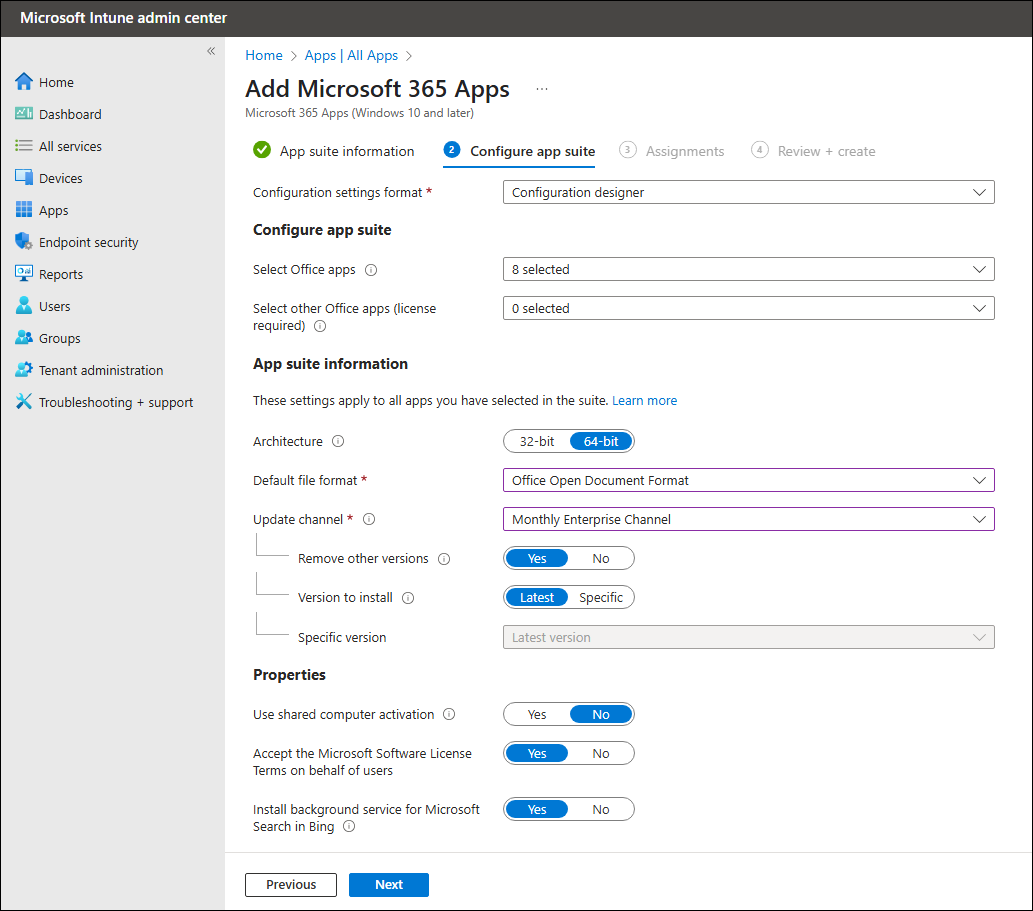Click the Devices icon in sidebar
The height and width of the screenshot is (911, 1033).
[24, 178]
